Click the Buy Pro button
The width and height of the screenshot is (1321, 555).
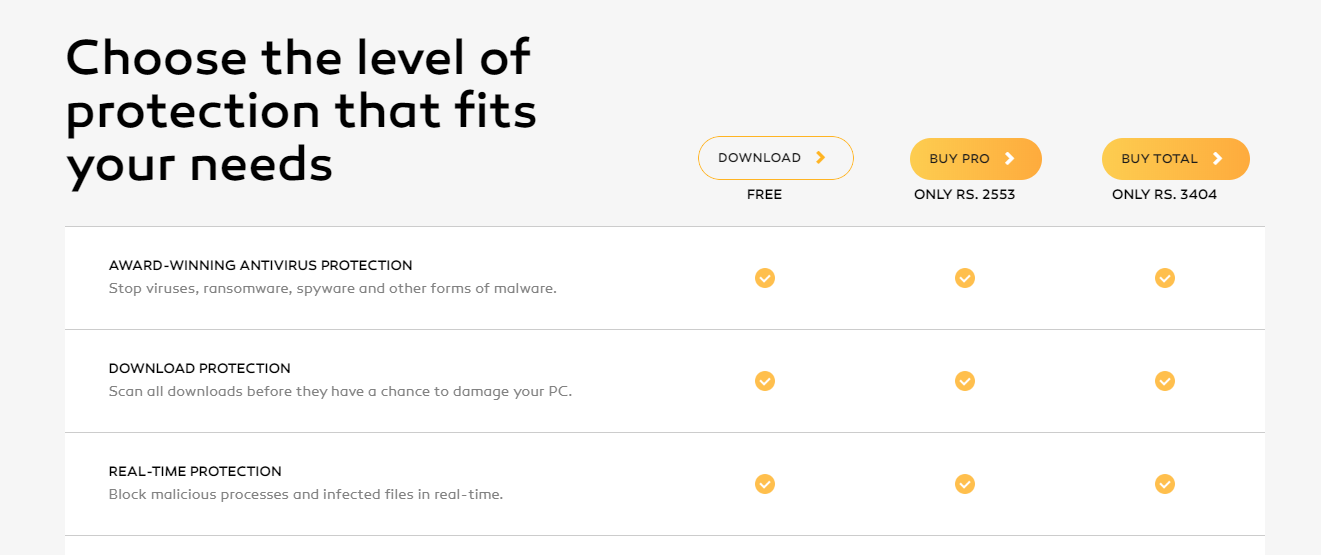[x=975, y=159]
